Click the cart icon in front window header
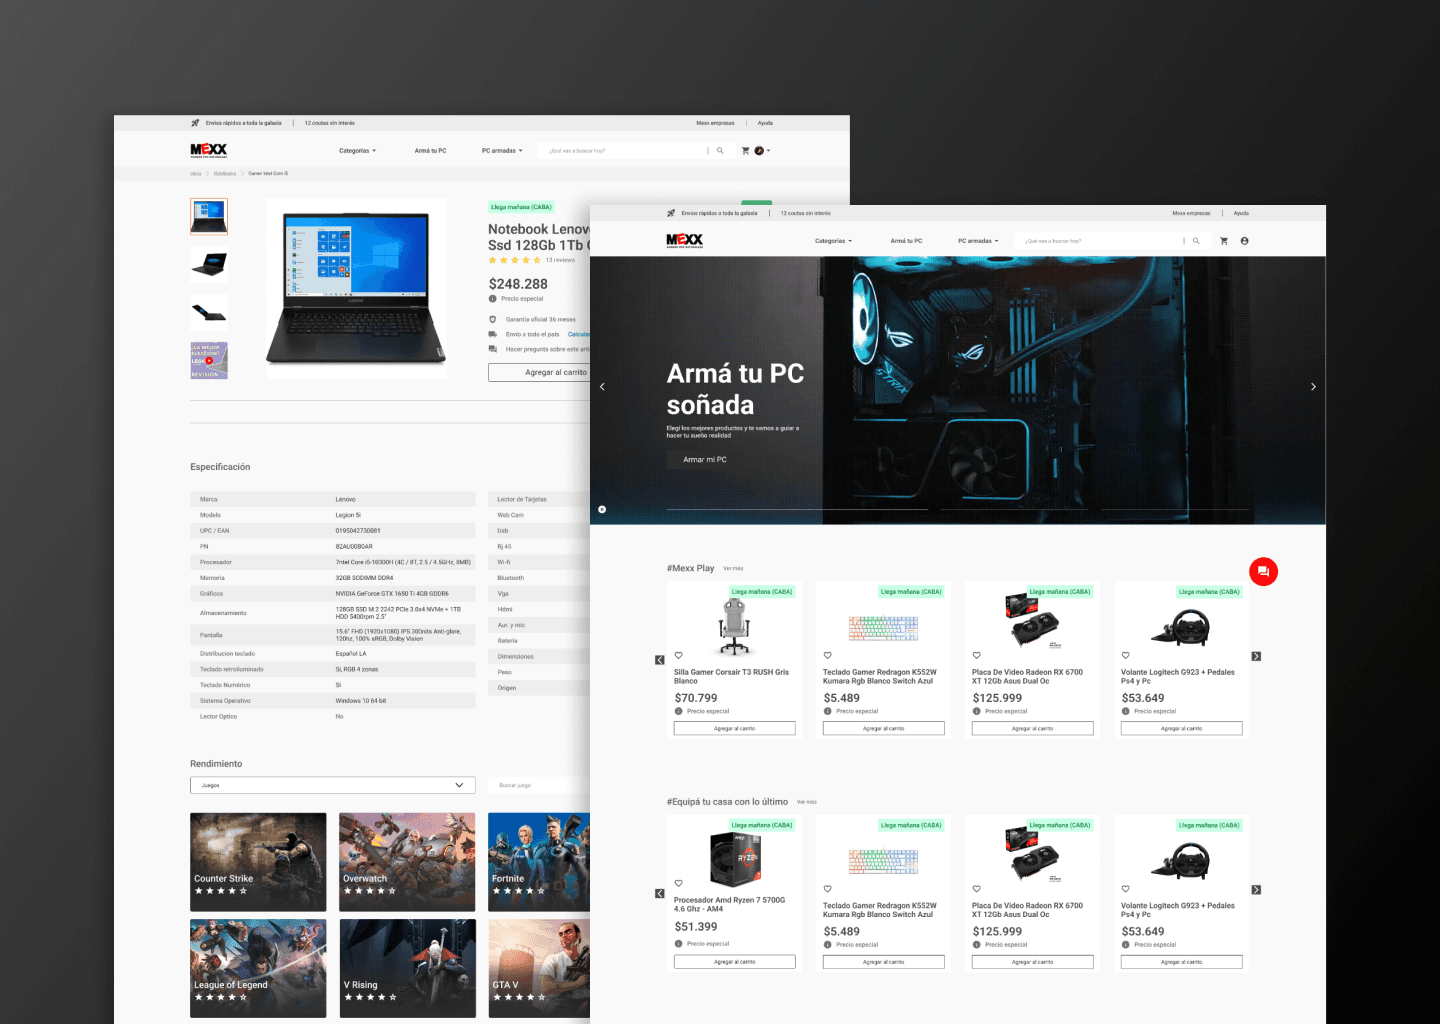Viewport: 1440px width, 1024px height. point(1224,241)
